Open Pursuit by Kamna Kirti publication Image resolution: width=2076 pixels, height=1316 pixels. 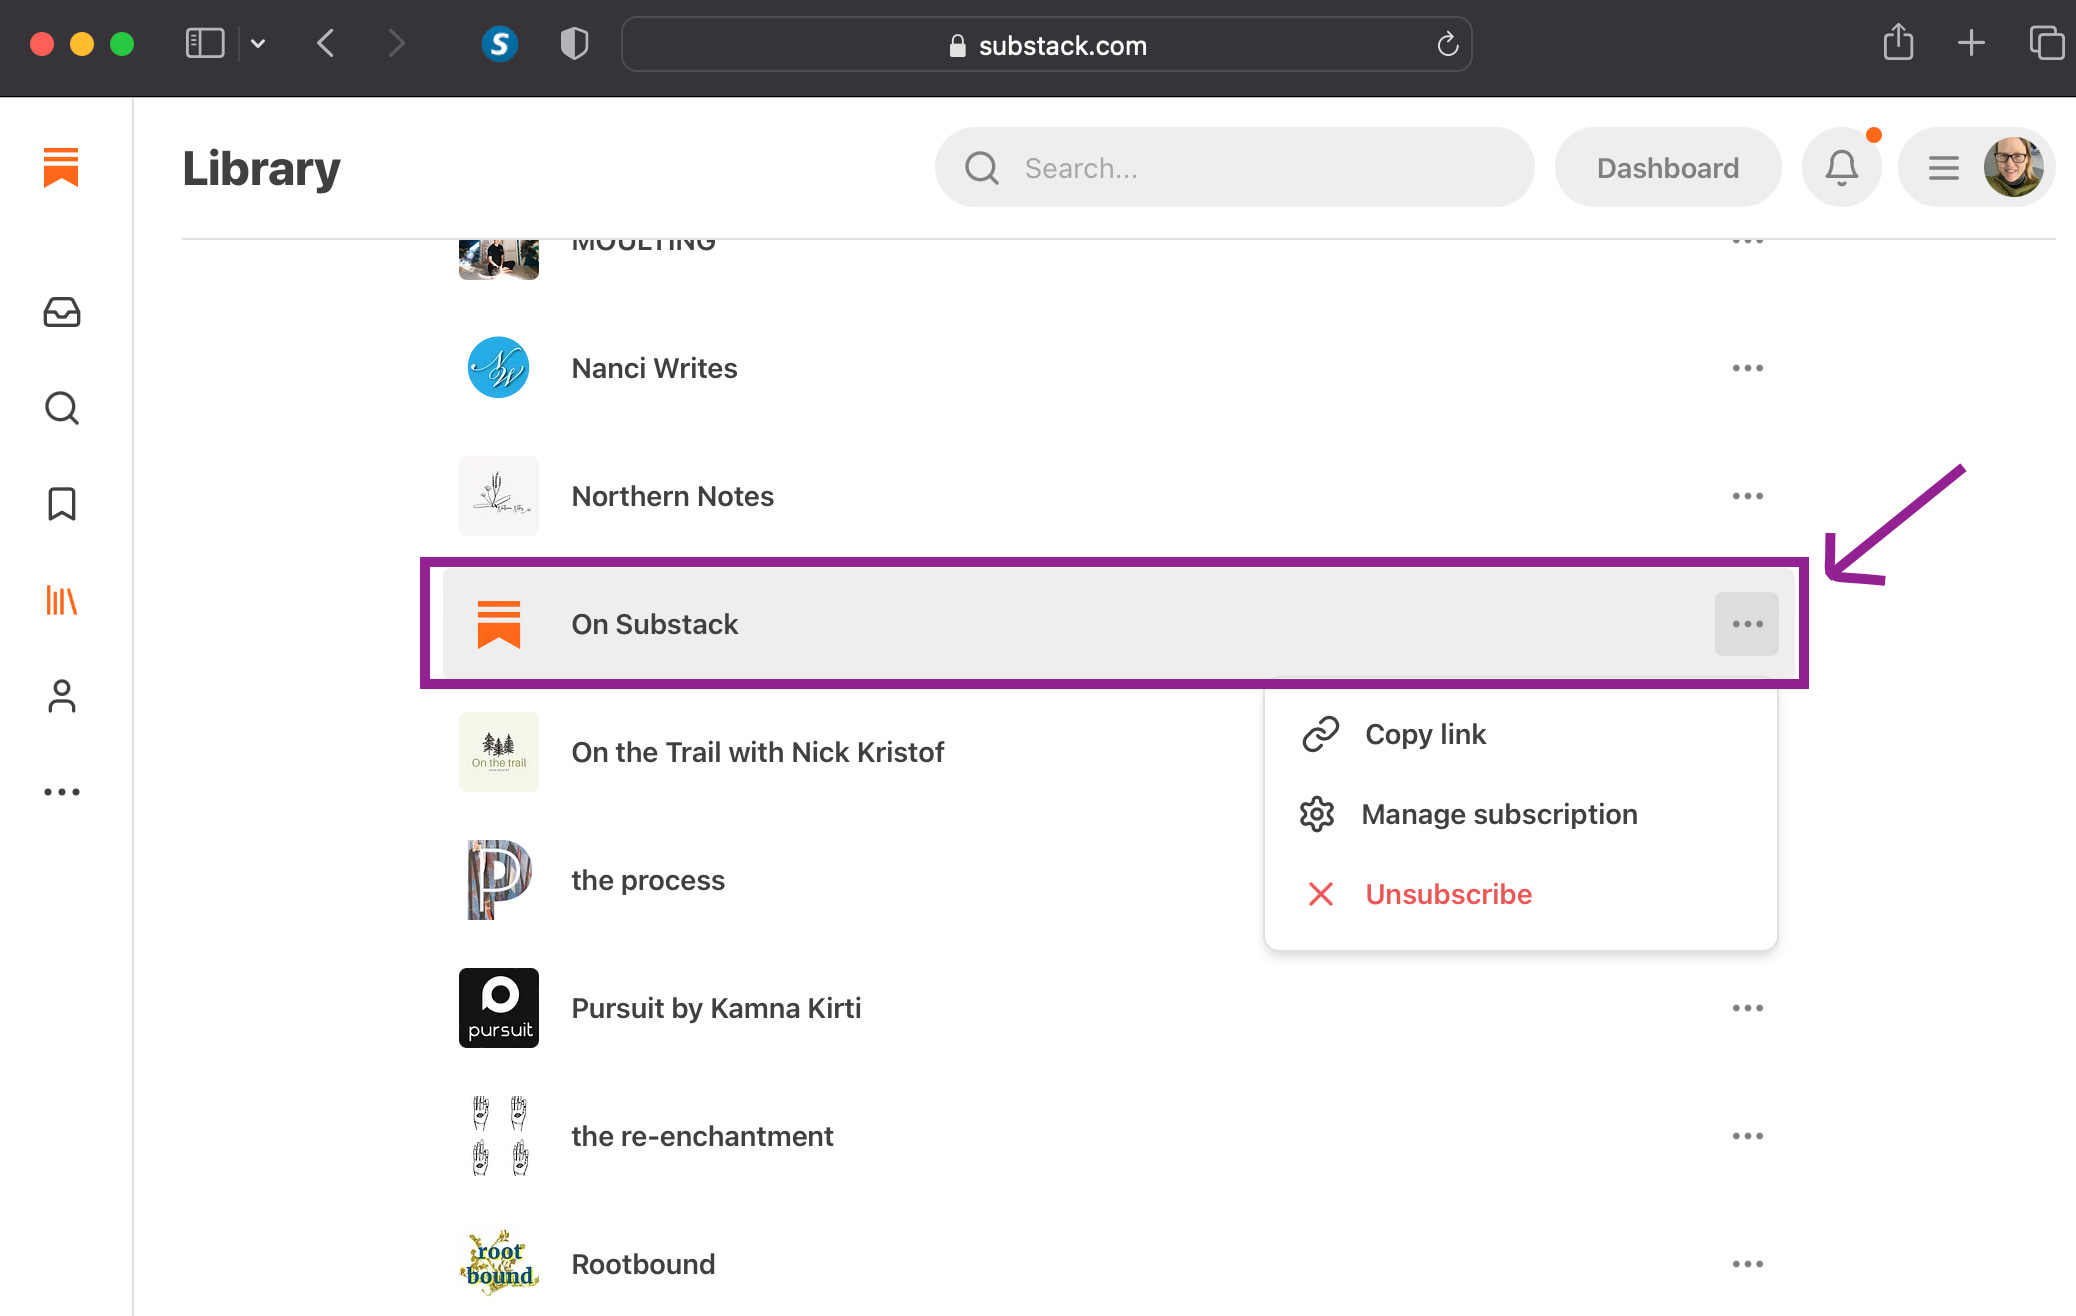[715, 1008]
